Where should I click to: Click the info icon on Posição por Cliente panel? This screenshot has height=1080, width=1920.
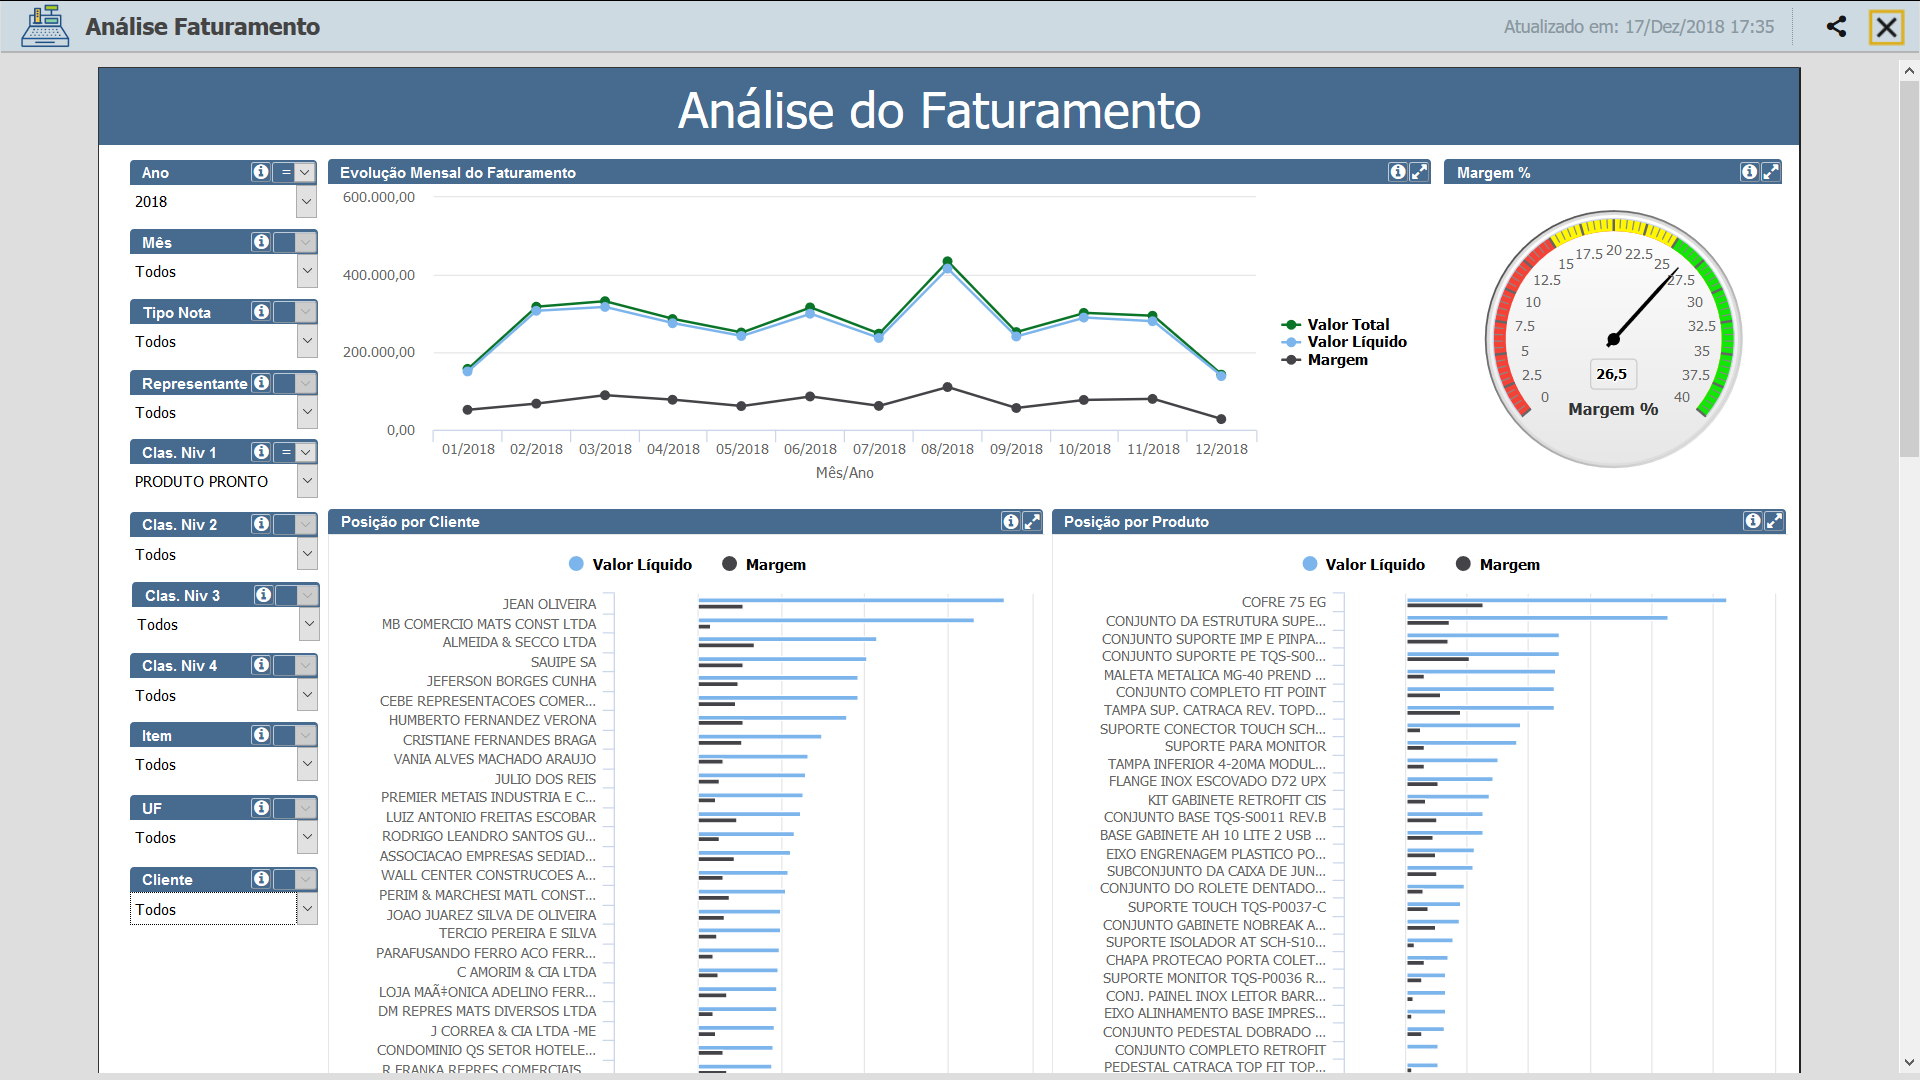pos(1010,521)
